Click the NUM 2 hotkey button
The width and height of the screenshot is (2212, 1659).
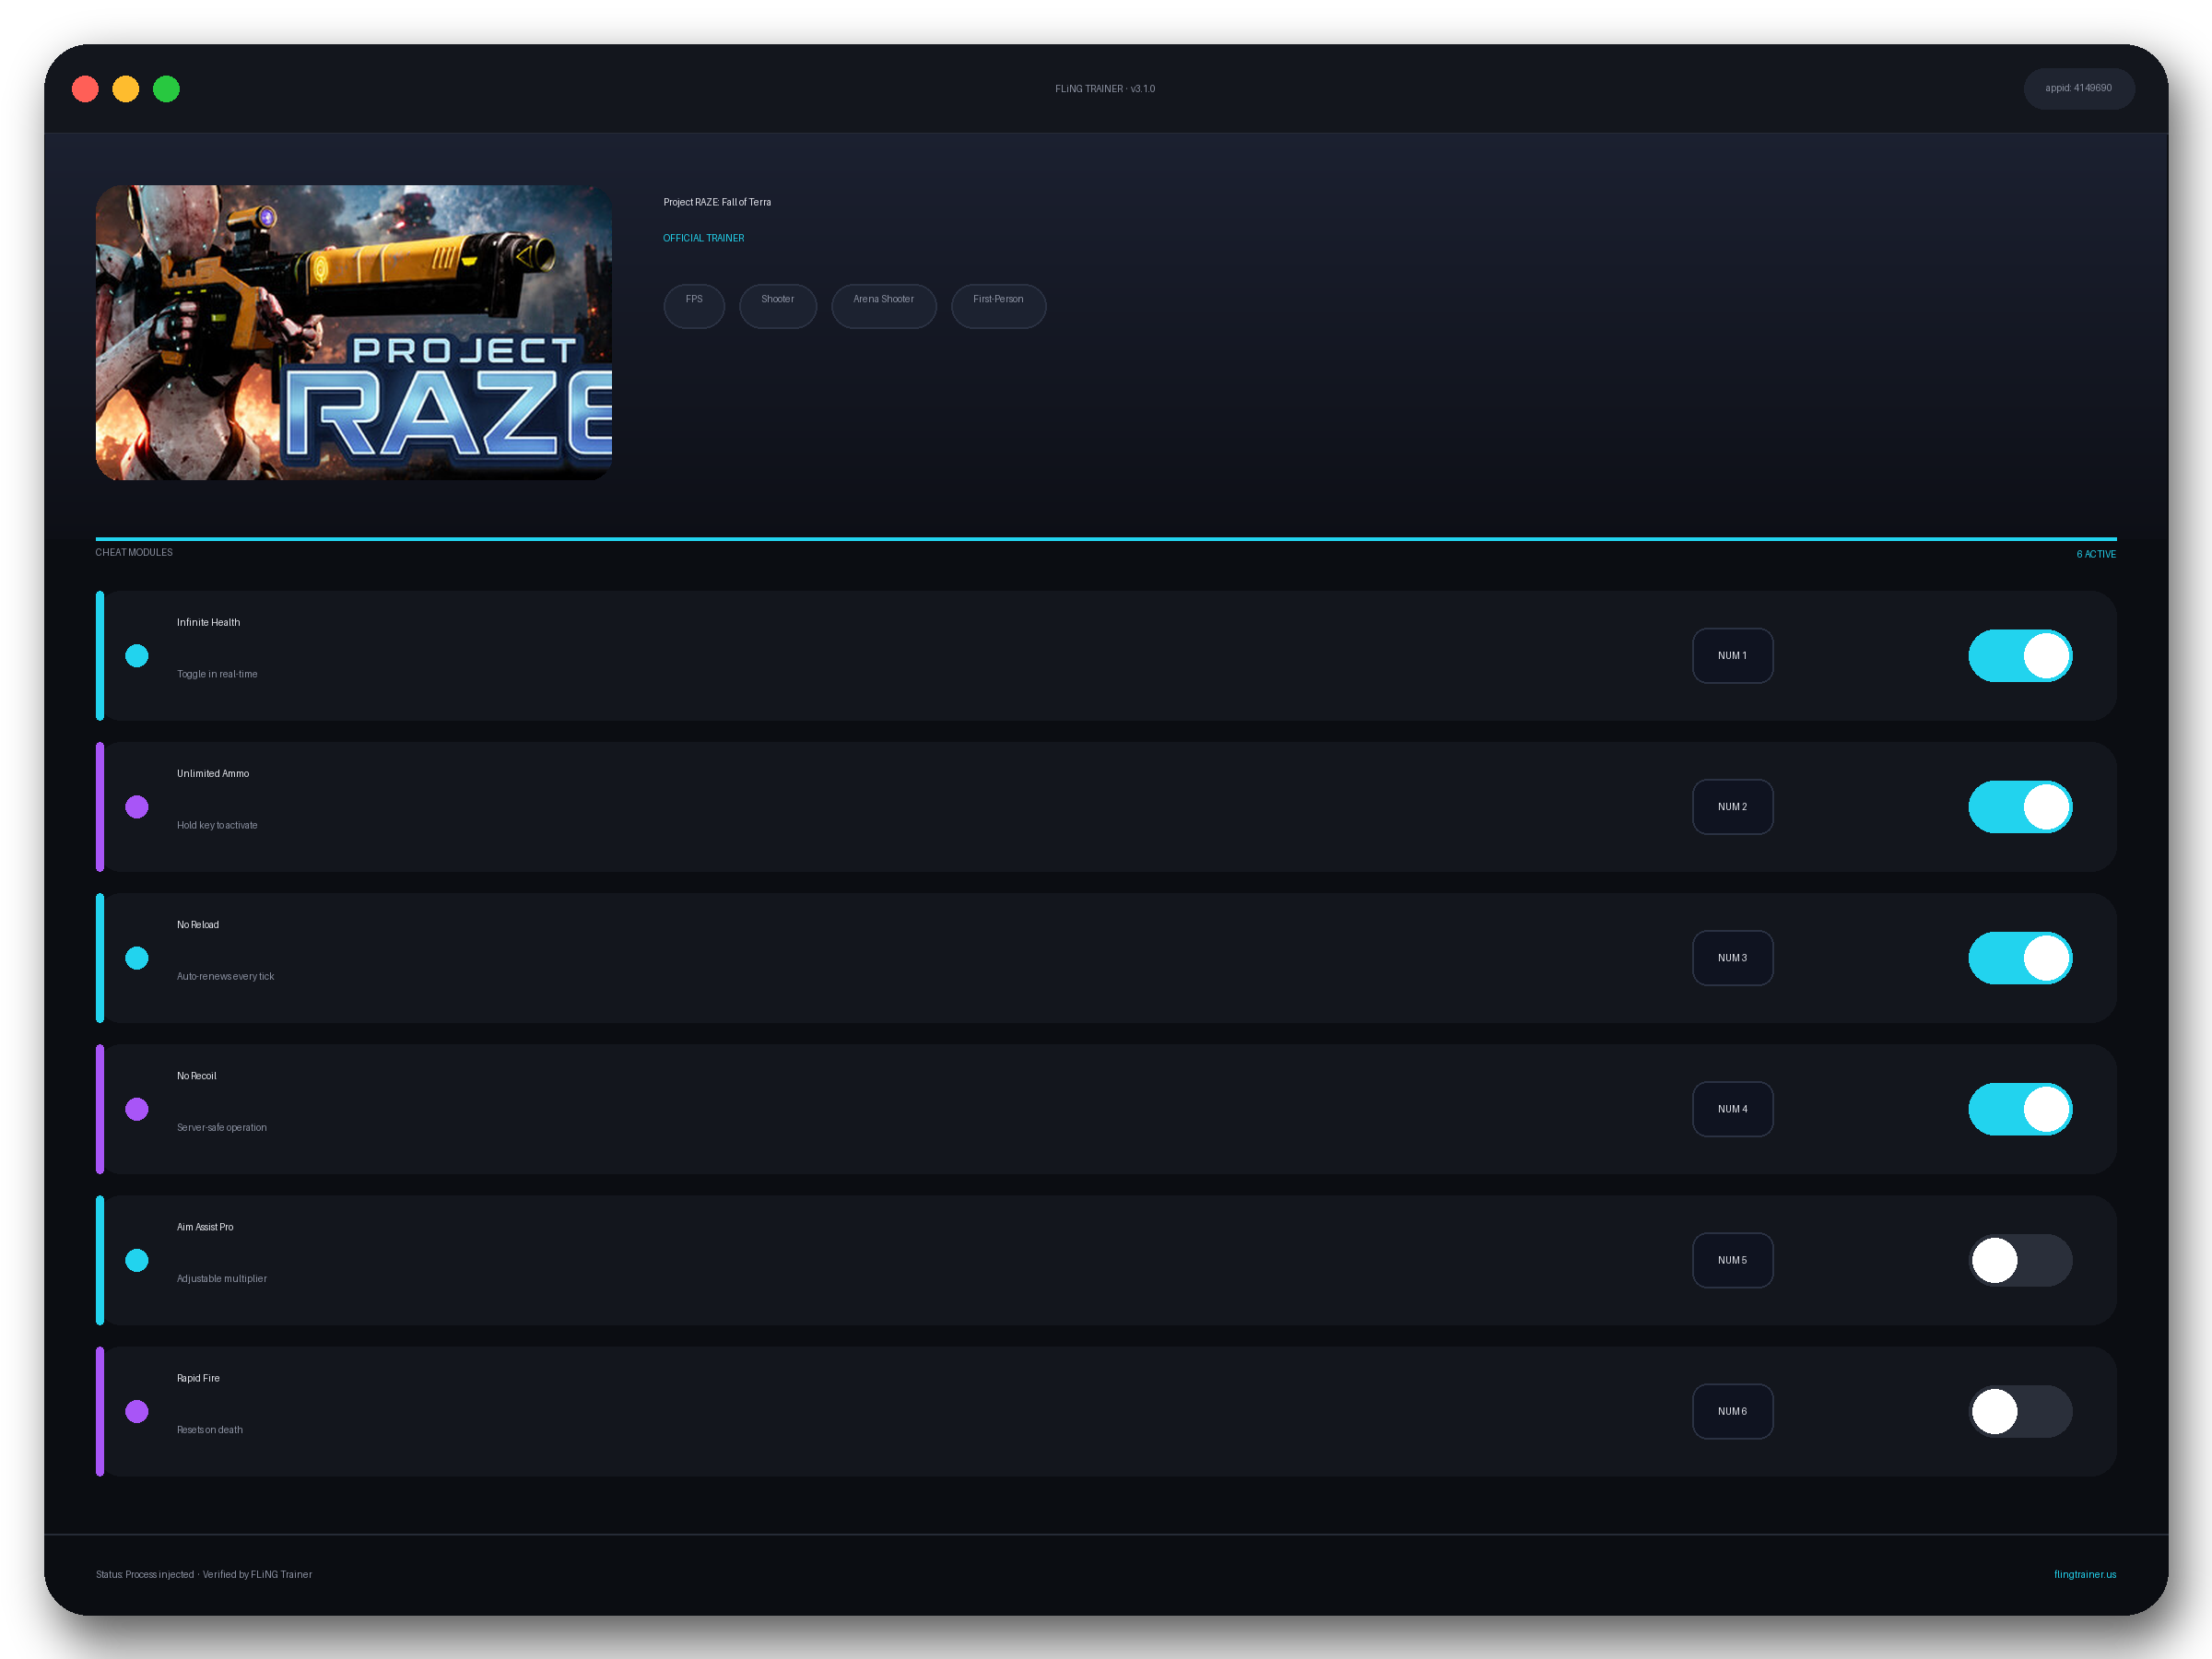click(x=1732, y=806)
